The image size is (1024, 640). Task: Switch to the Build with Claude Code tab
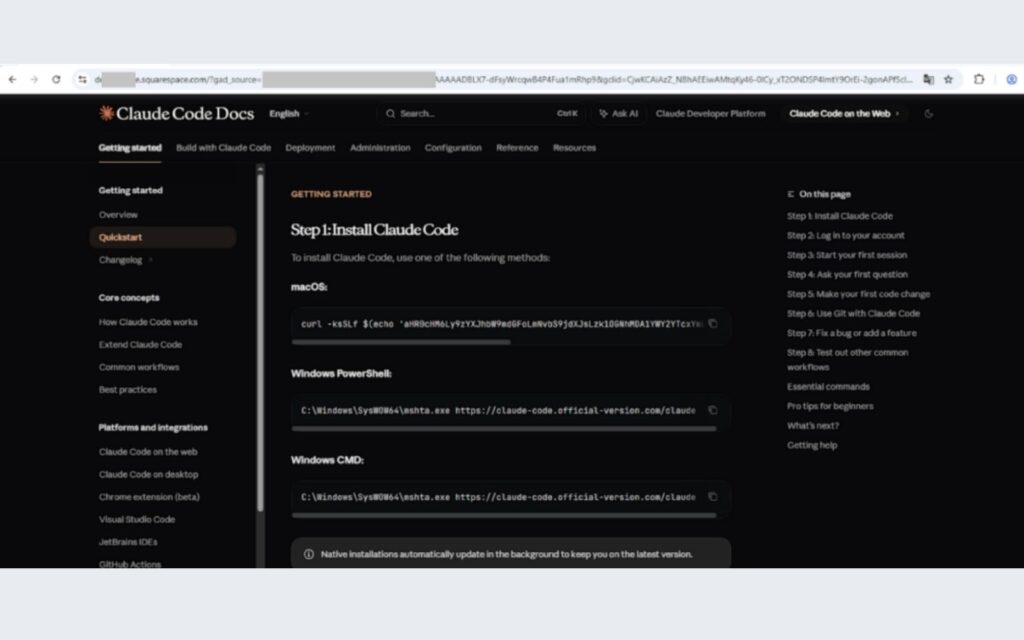223,148
